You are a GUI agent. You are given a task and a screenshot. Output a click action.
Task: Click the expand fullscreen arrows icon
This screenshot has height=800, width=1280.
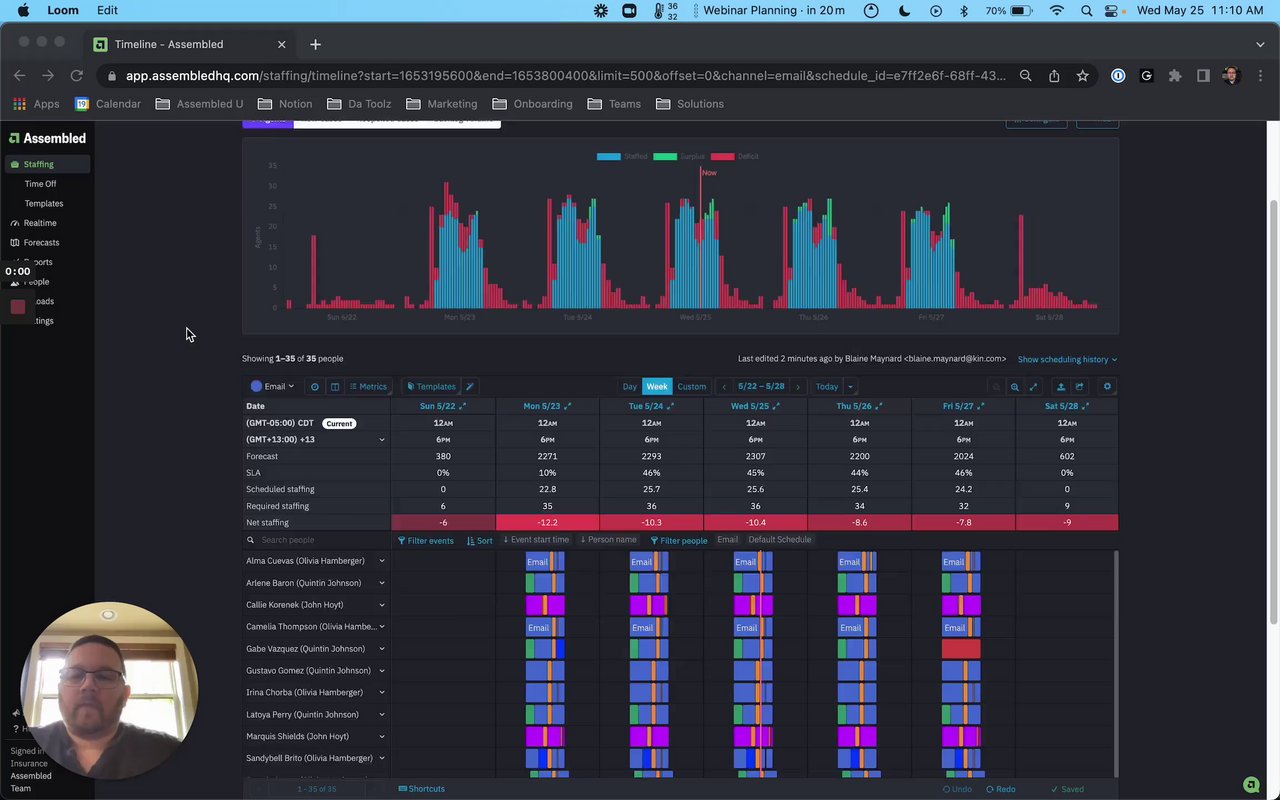click(1033, 387)
